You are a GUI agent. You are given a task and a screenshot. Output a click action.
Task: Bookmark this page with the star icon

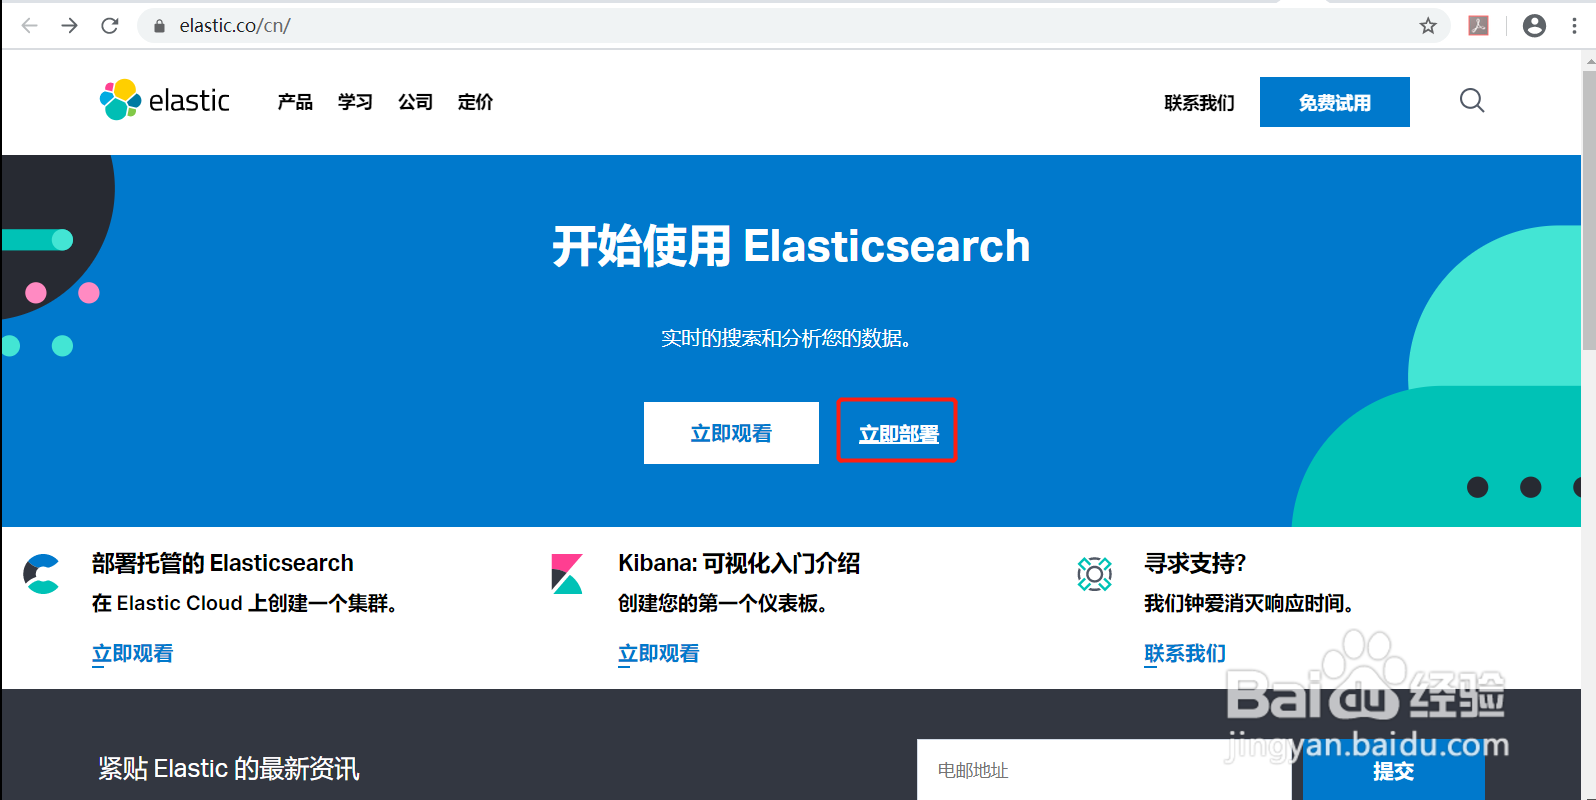pos(1428,26)
